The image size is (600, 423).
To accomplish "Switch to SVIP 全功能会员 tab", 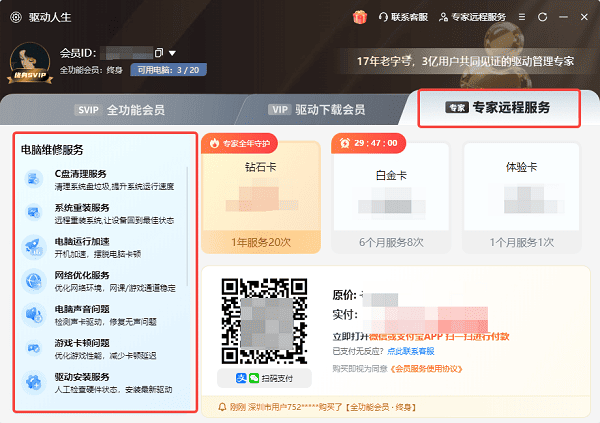I will [x=119, y=110].
